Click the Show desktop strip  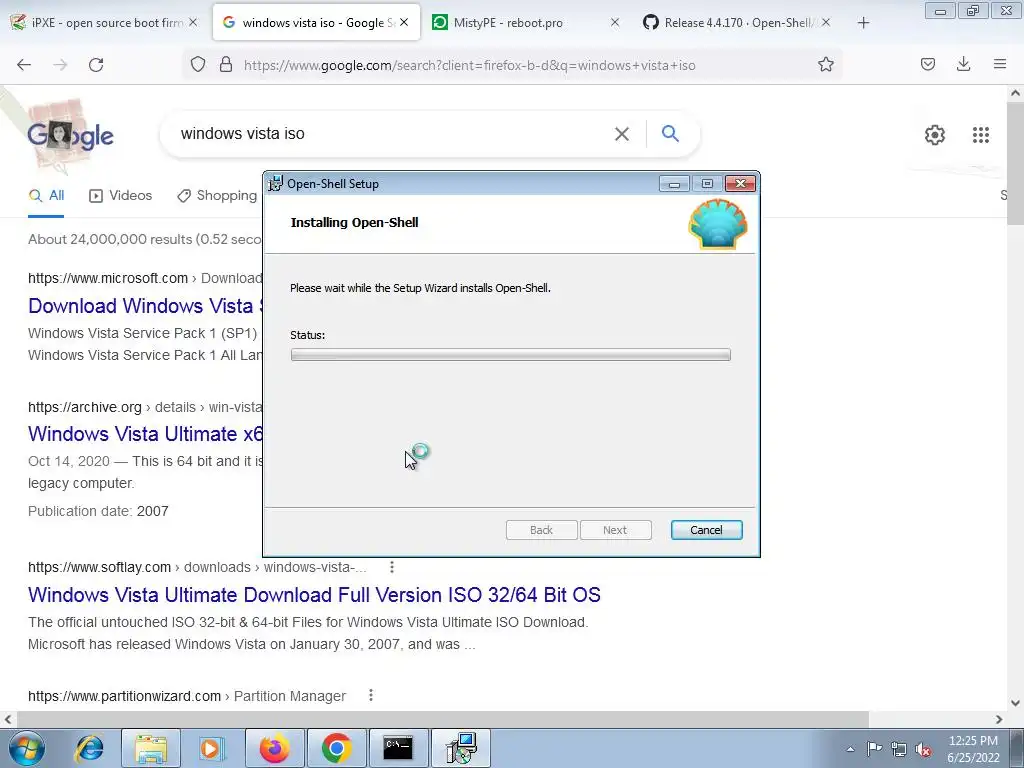coord(1017,748)
